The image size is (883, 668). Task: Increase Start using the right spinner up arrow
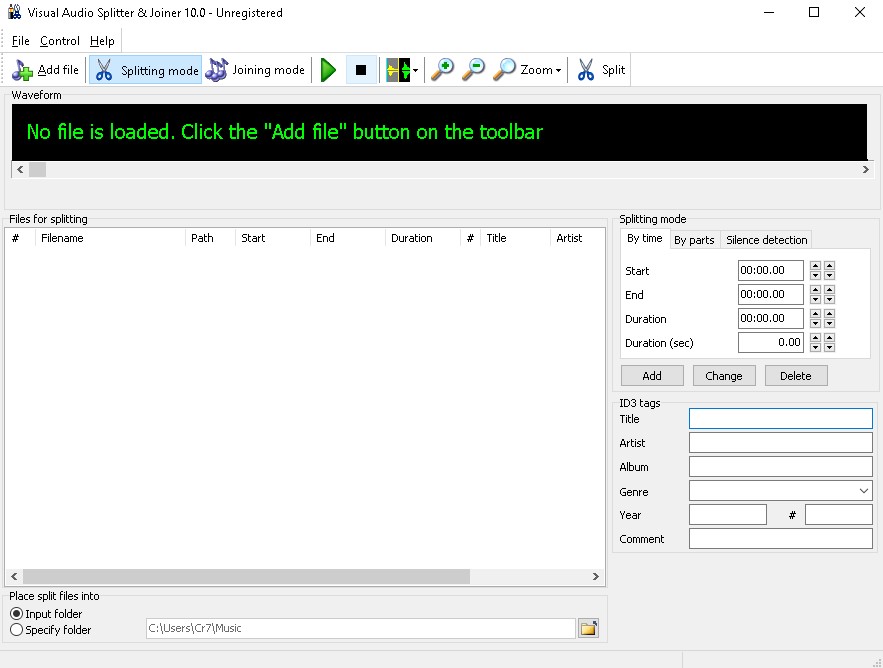829,266
